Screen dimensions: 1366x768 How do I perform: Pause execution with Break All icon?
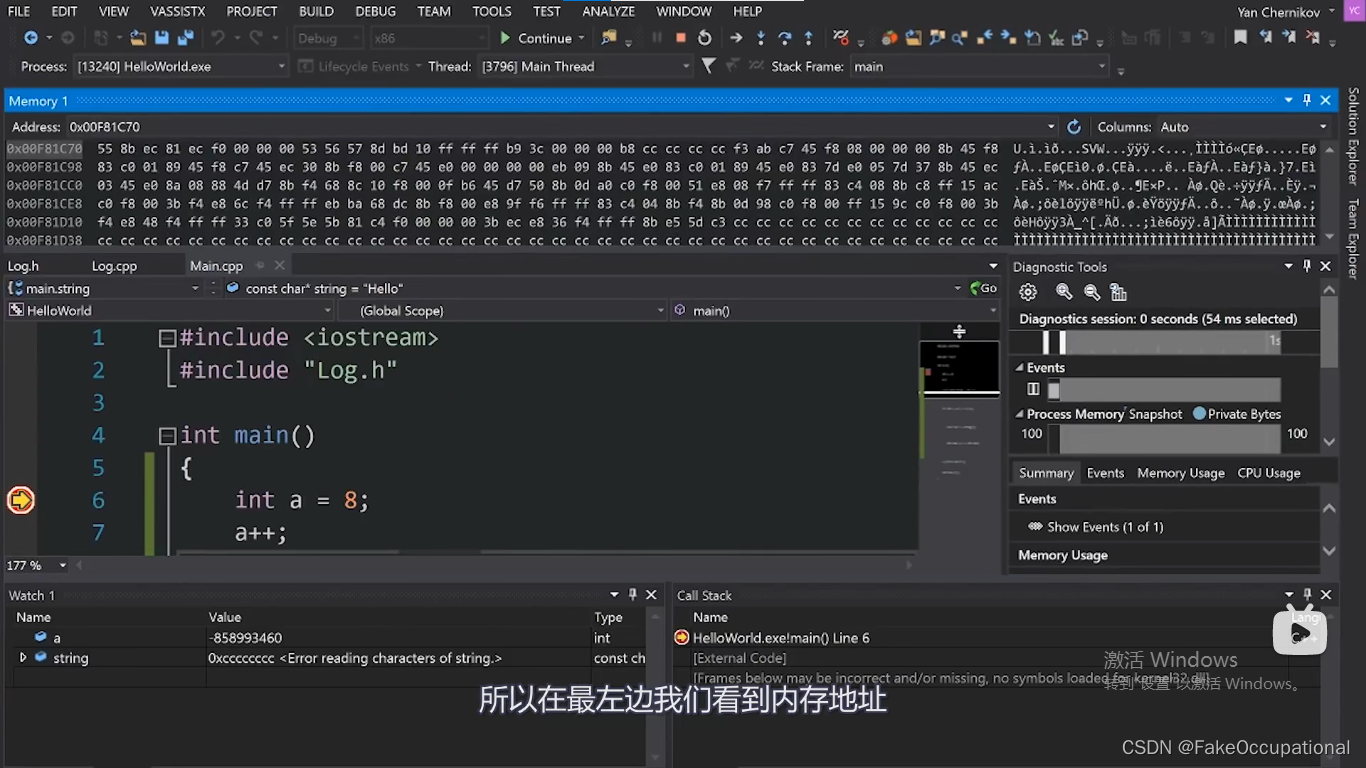pos(657,37)
